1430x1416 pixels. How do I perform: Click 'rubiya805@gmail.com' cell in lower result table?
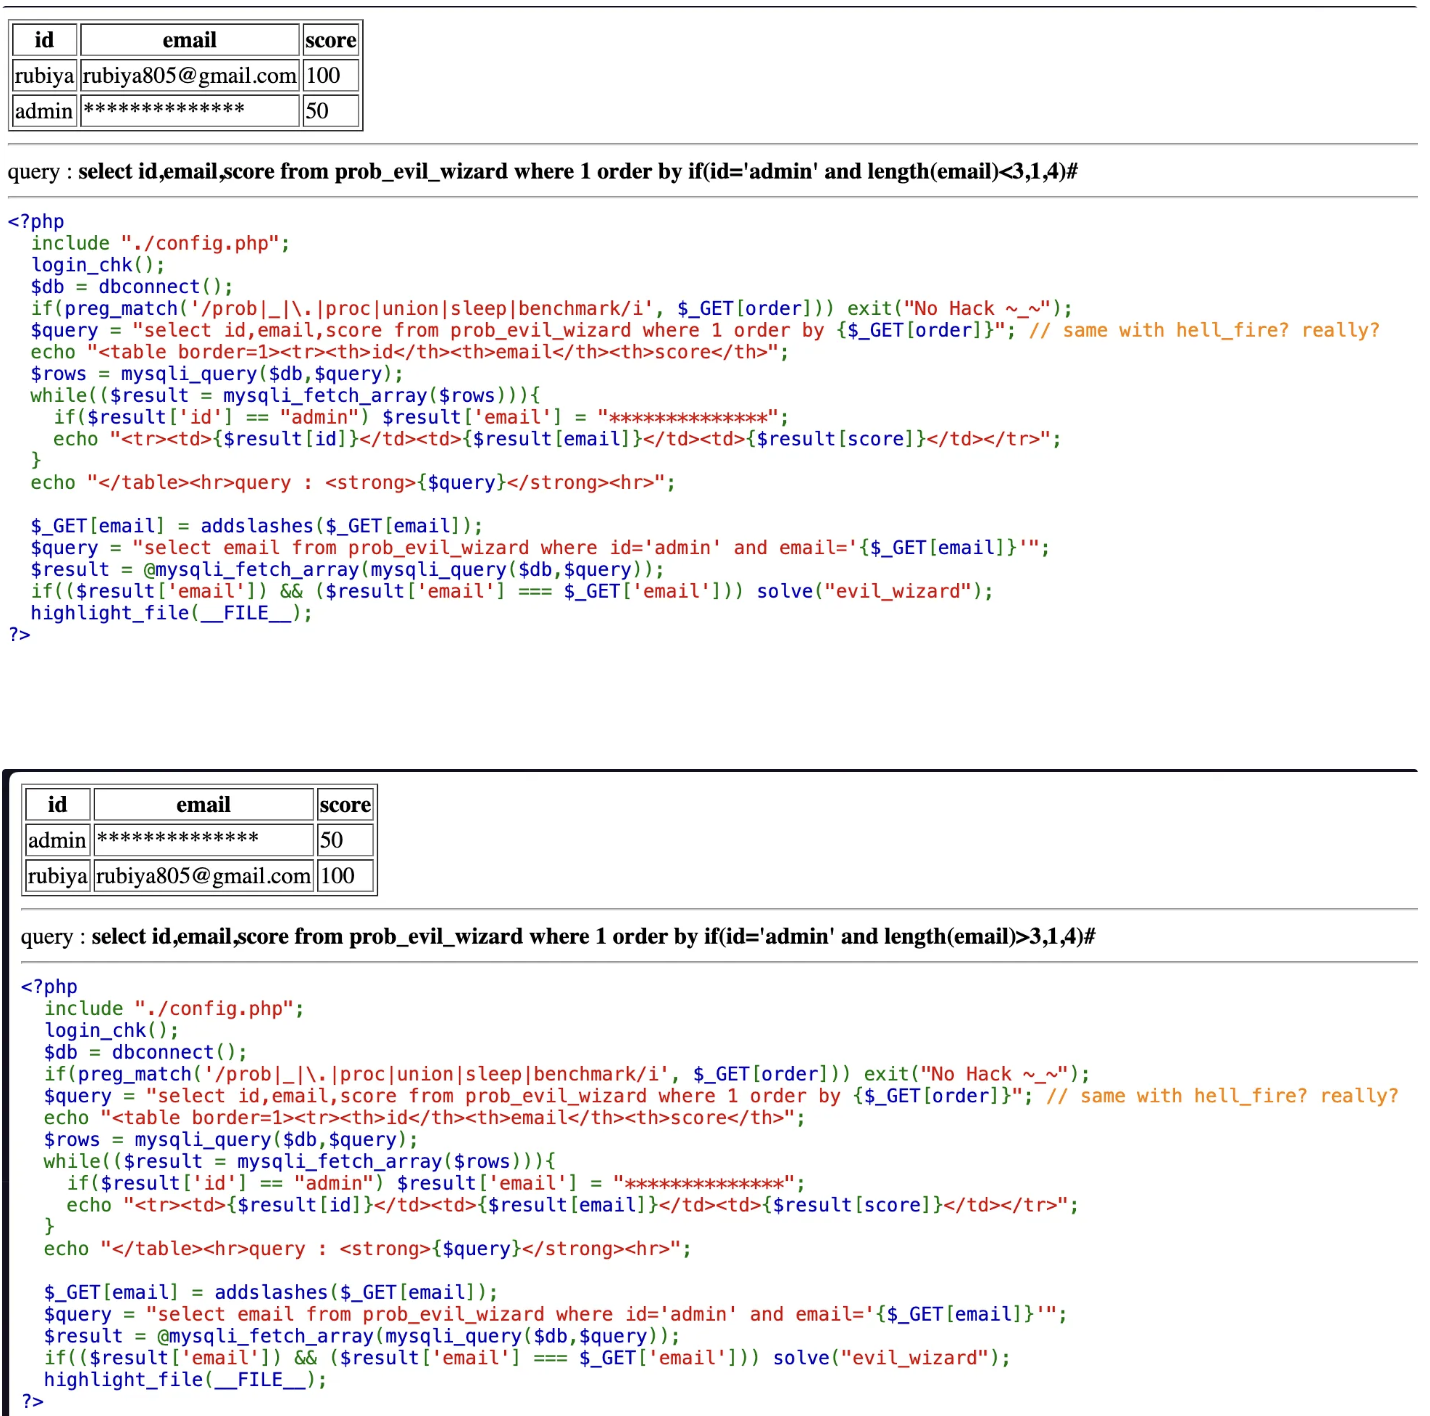(x=204, y=876)
